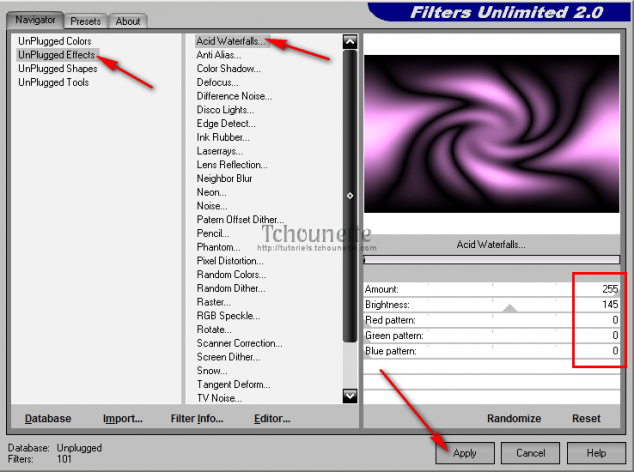Select the Acid Waterfalls filter
This screenshot has height=472, width=634.
click(x=231, y=41)
